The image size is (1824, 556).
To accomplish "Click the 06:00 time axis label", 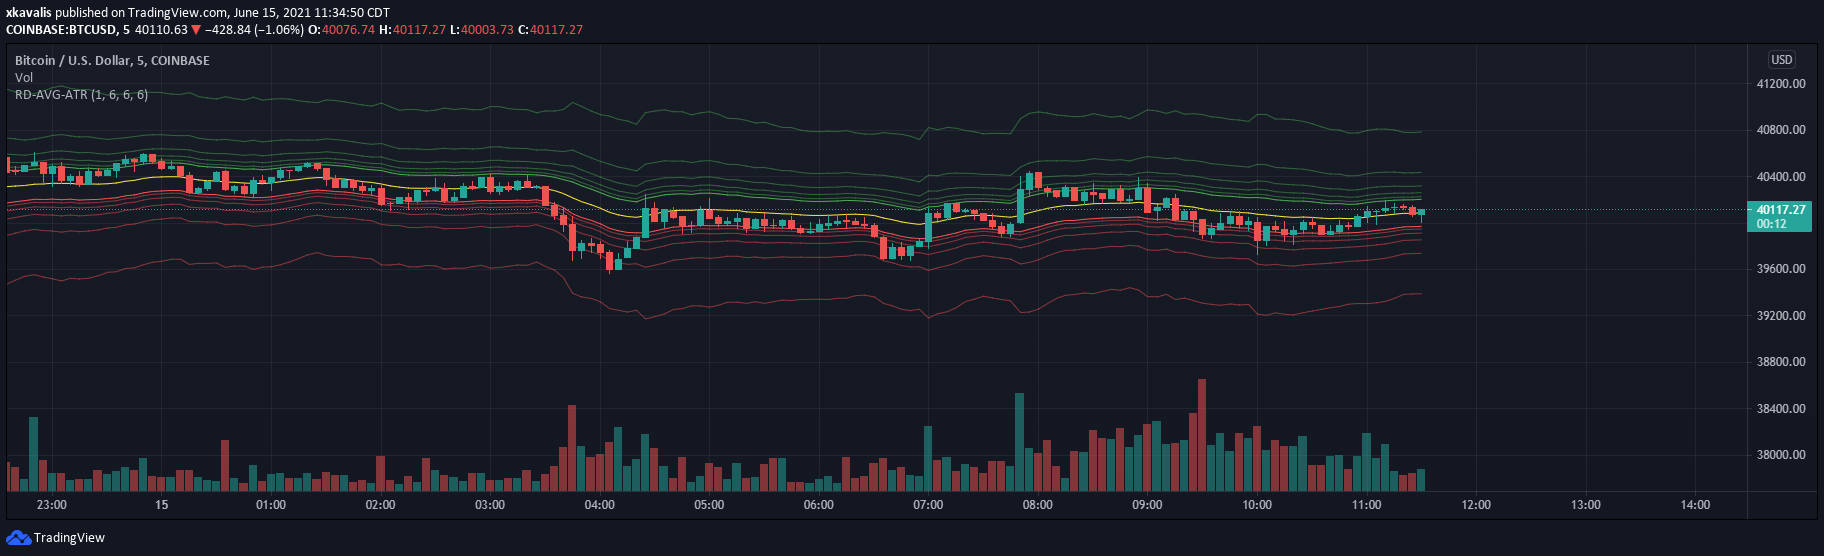I will tap(819, 505).
